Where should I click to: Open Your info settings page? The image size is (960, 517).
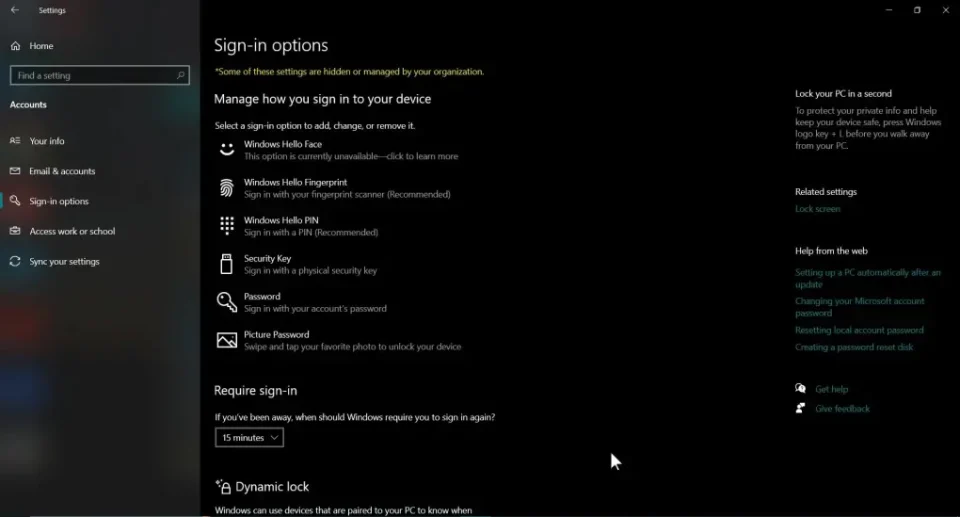(46, 141)
